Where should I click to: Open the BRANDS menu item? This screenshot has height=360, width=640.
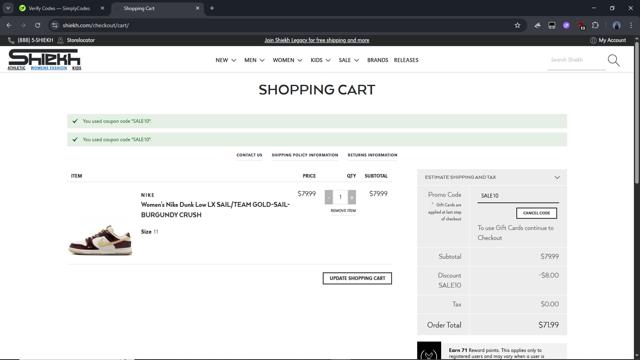click(x=378, y=60)
